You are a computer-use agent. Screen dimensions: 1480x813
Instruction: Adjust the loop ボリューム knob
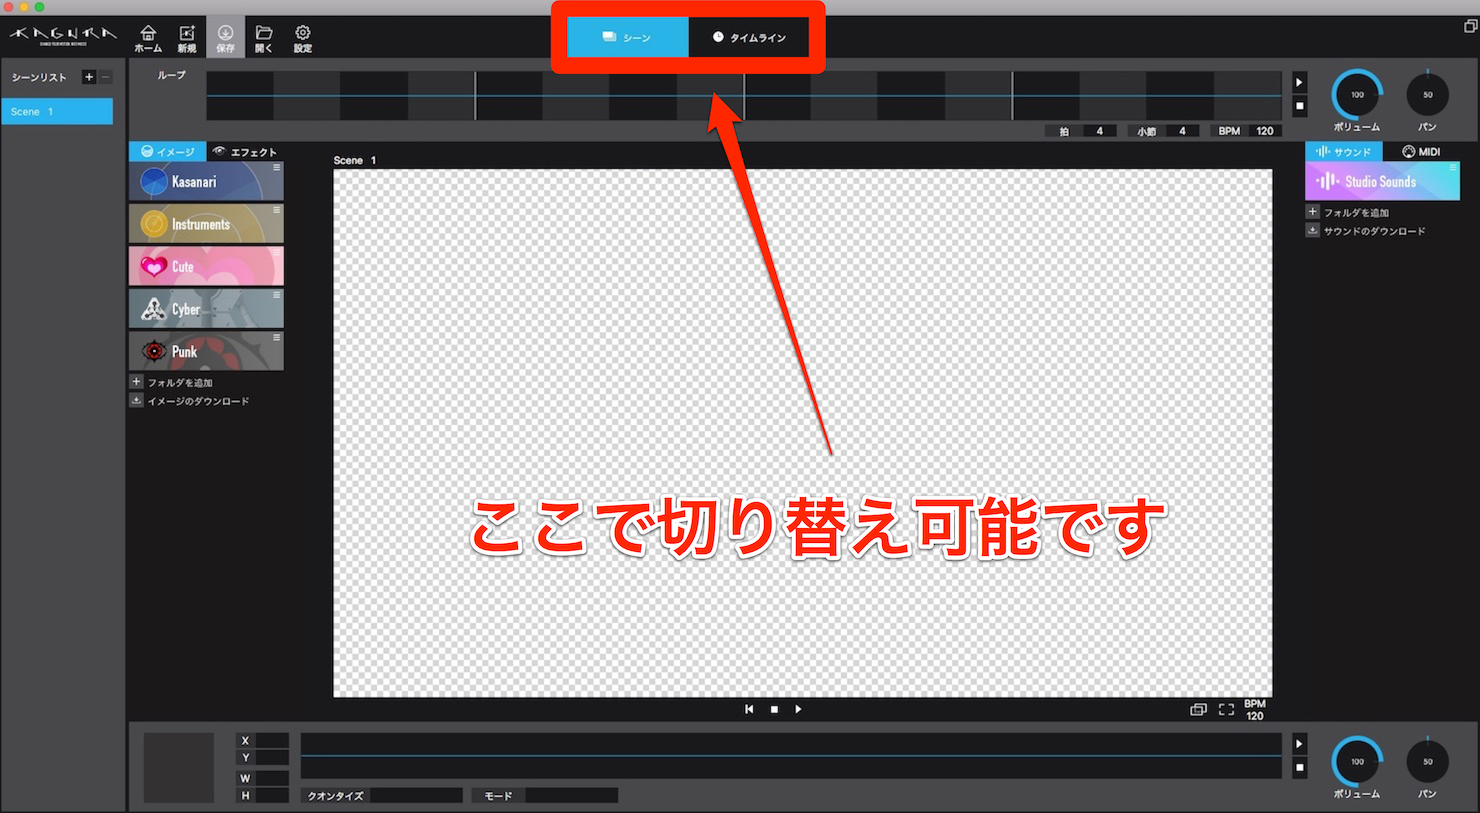coord(1357,95)
